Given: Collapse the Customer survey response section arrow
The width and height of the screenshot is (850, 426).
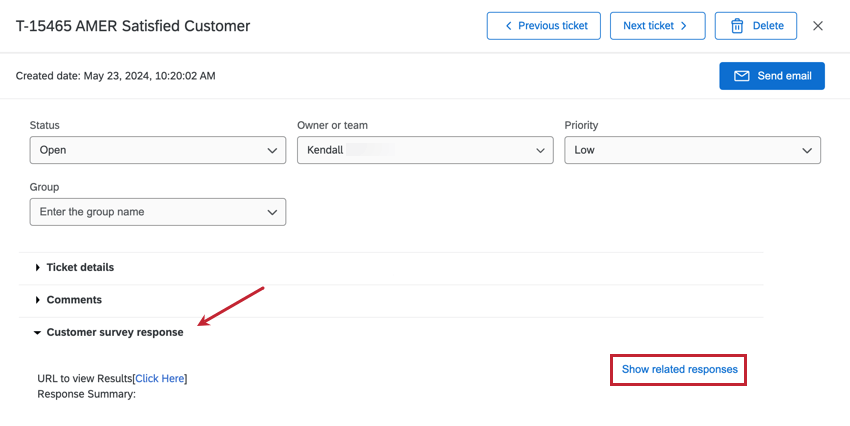Looking at the screenshot, I should point(38,333).
